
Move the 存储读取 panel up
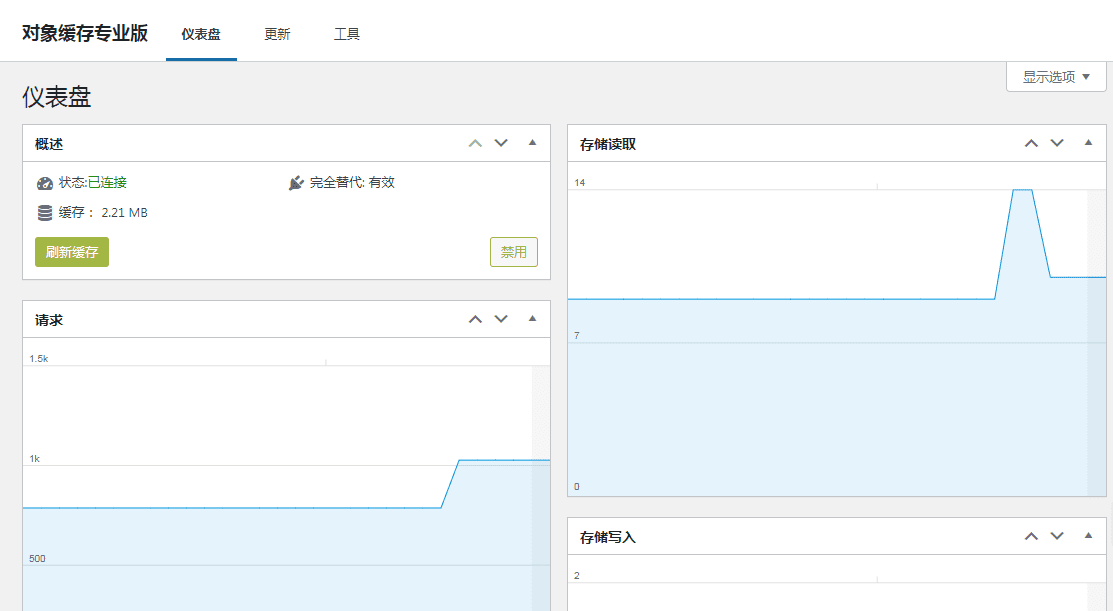1031,143
